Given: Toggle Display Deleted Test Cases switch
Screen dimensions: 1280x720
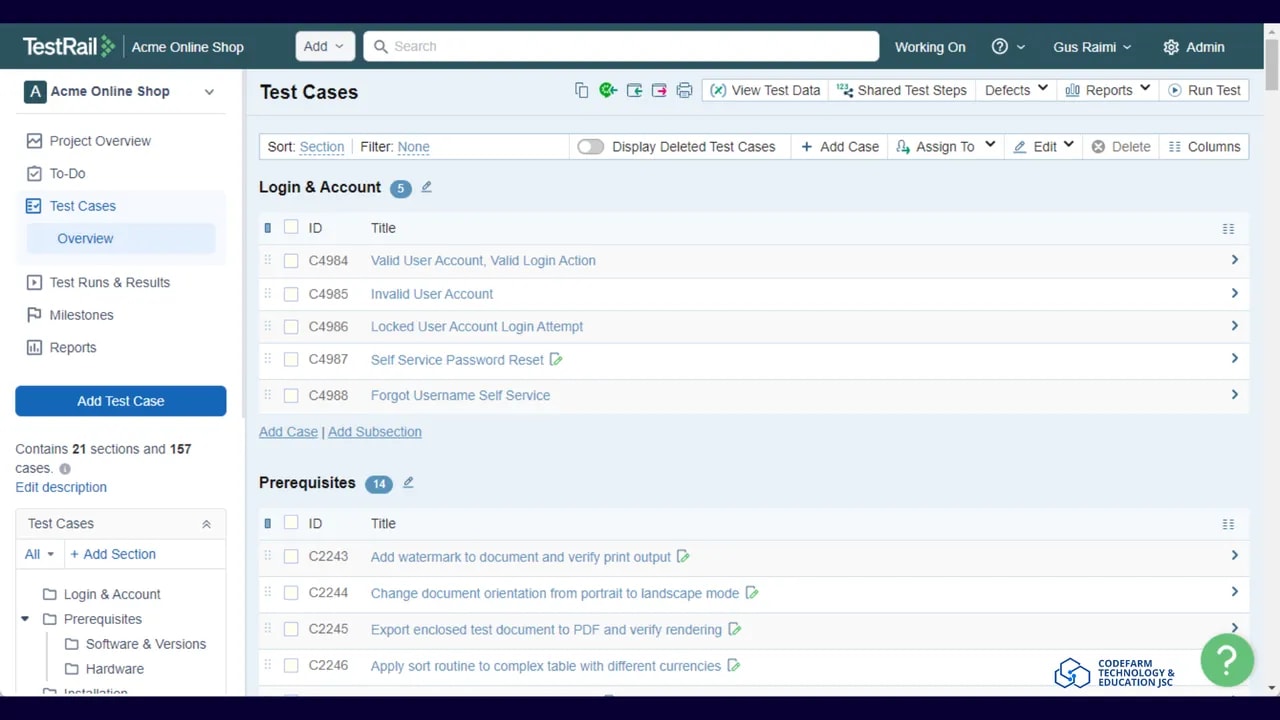Looking at the screenshot, I should click(x=590, y=147).
